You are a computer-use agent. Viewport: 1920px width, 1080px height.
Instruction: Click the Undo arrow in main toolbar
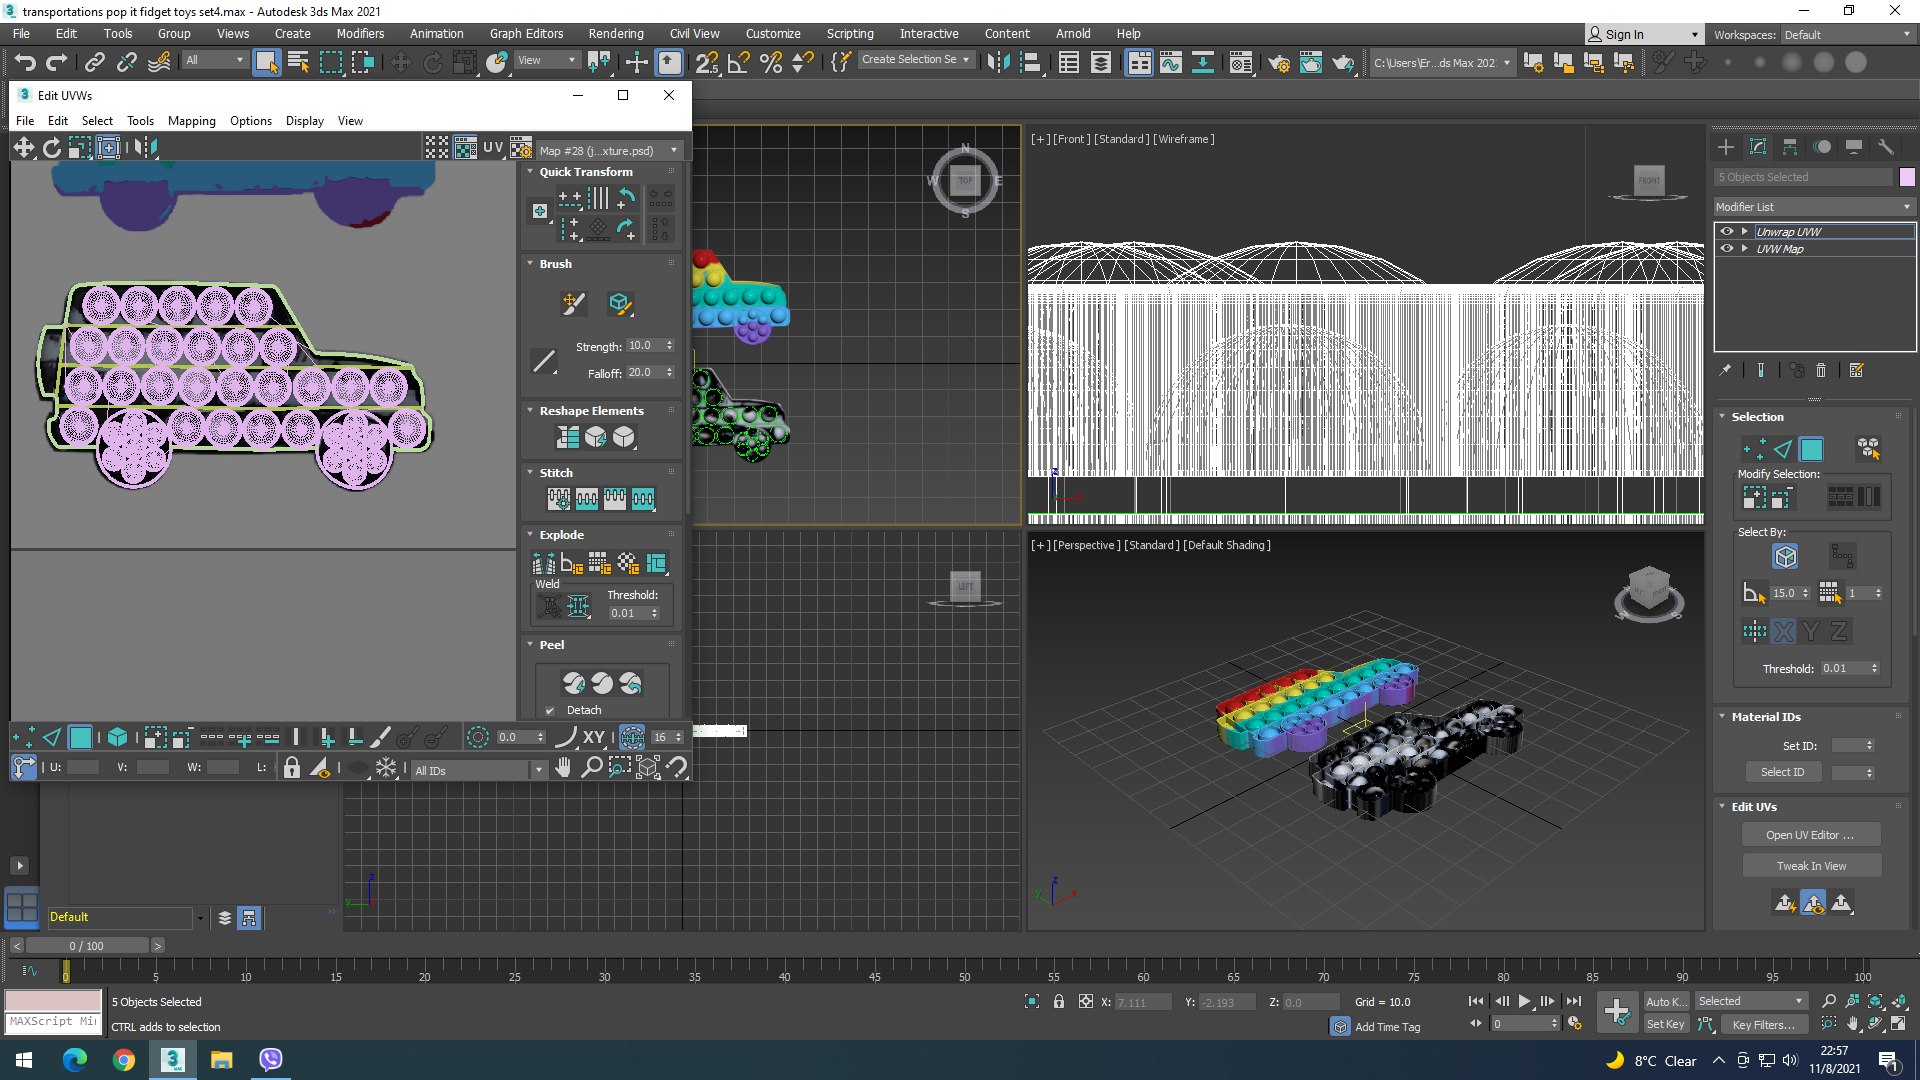[24, 62]
